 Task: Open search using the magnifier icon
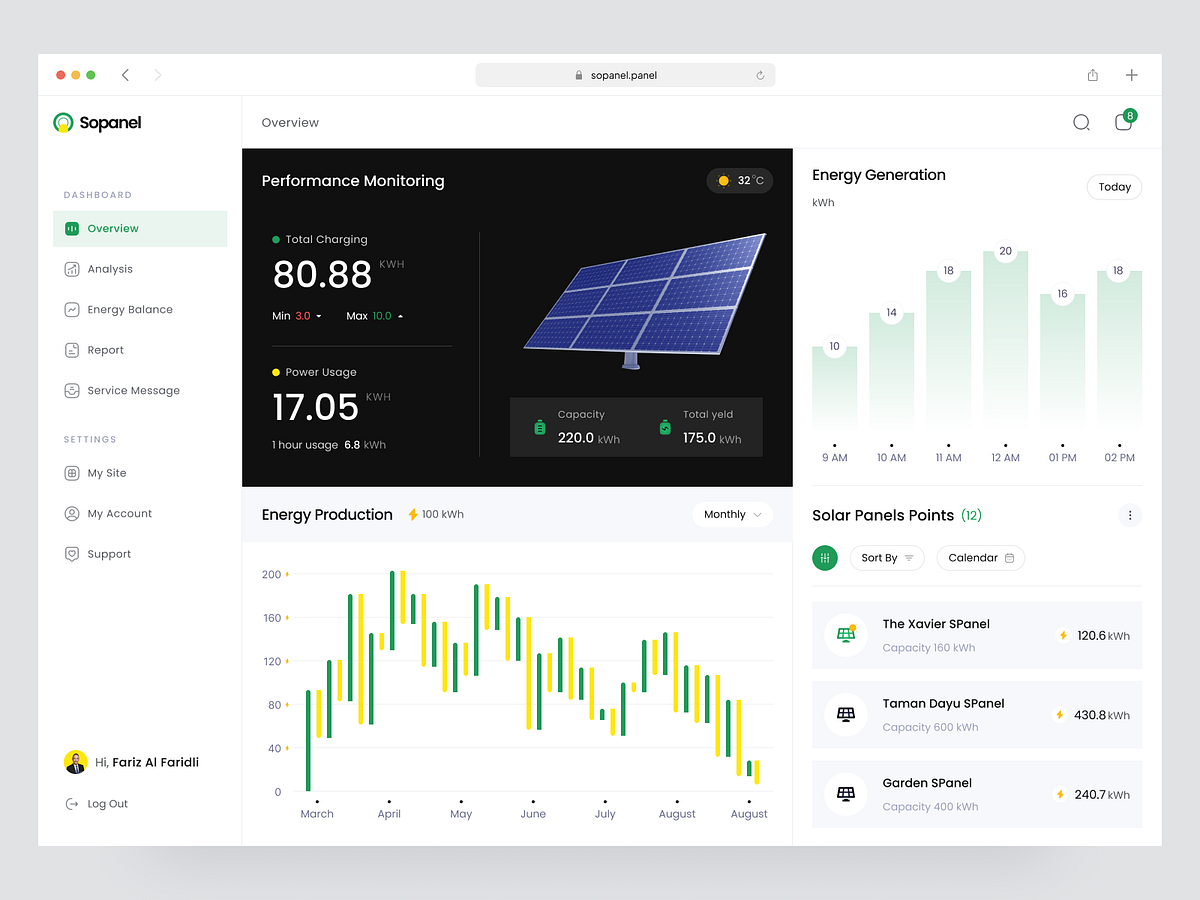1081,122
